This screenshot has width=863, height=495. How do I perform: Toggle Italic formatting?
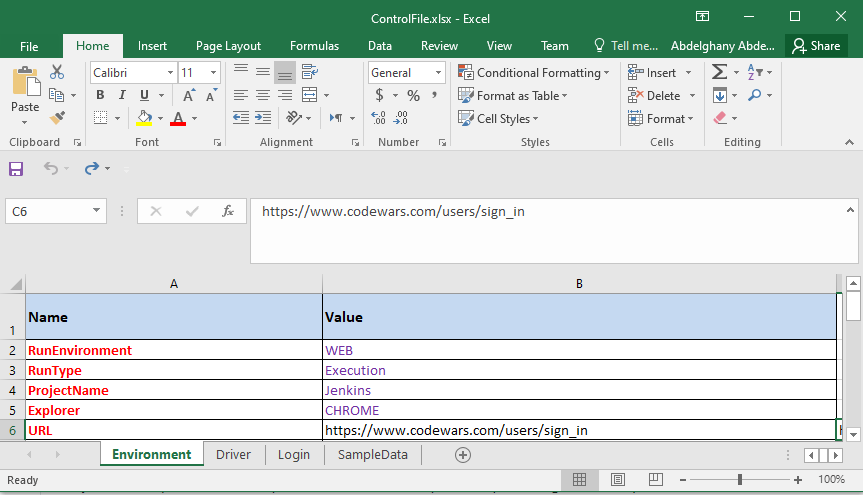coord(122,95)
